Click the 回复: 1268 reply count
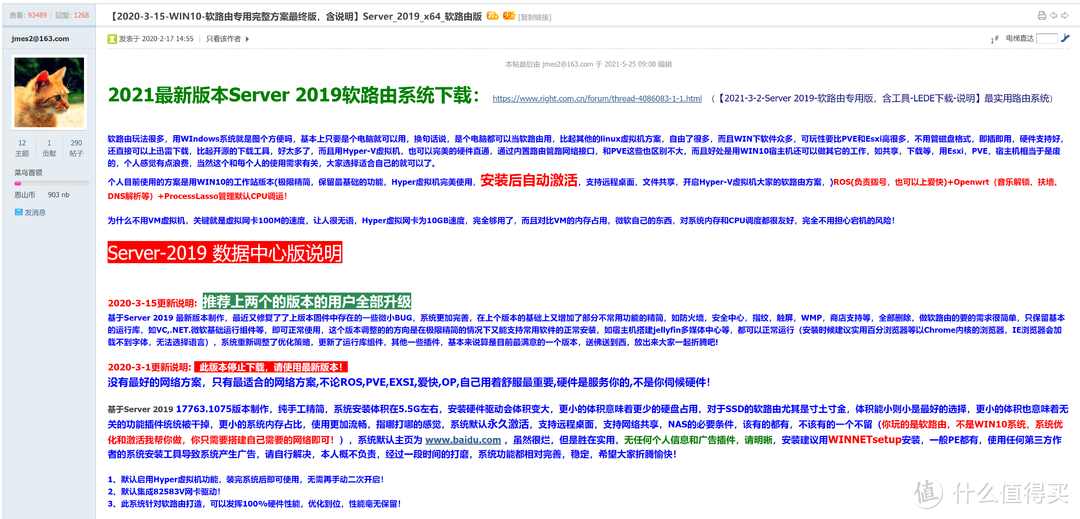This screenshot has width=1080, height=519. coord(71,14)
